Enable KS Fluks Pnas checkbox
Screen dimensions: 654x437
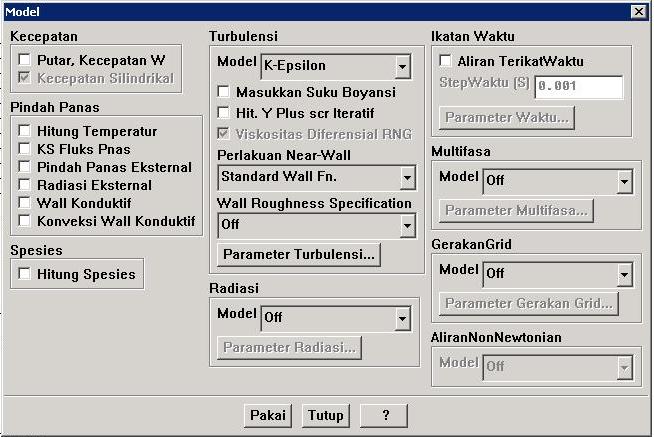point(25,149)
